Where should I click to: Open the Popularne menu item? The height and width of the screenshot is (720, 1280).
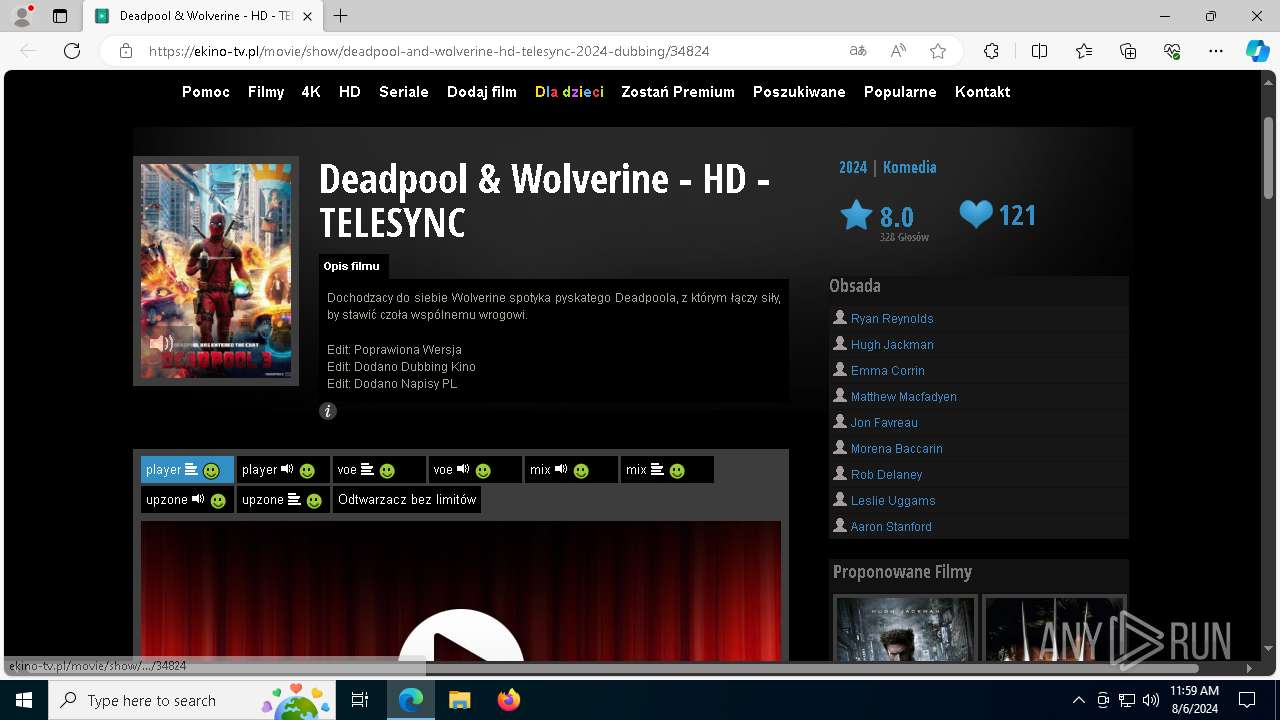[x=900, y=92]
